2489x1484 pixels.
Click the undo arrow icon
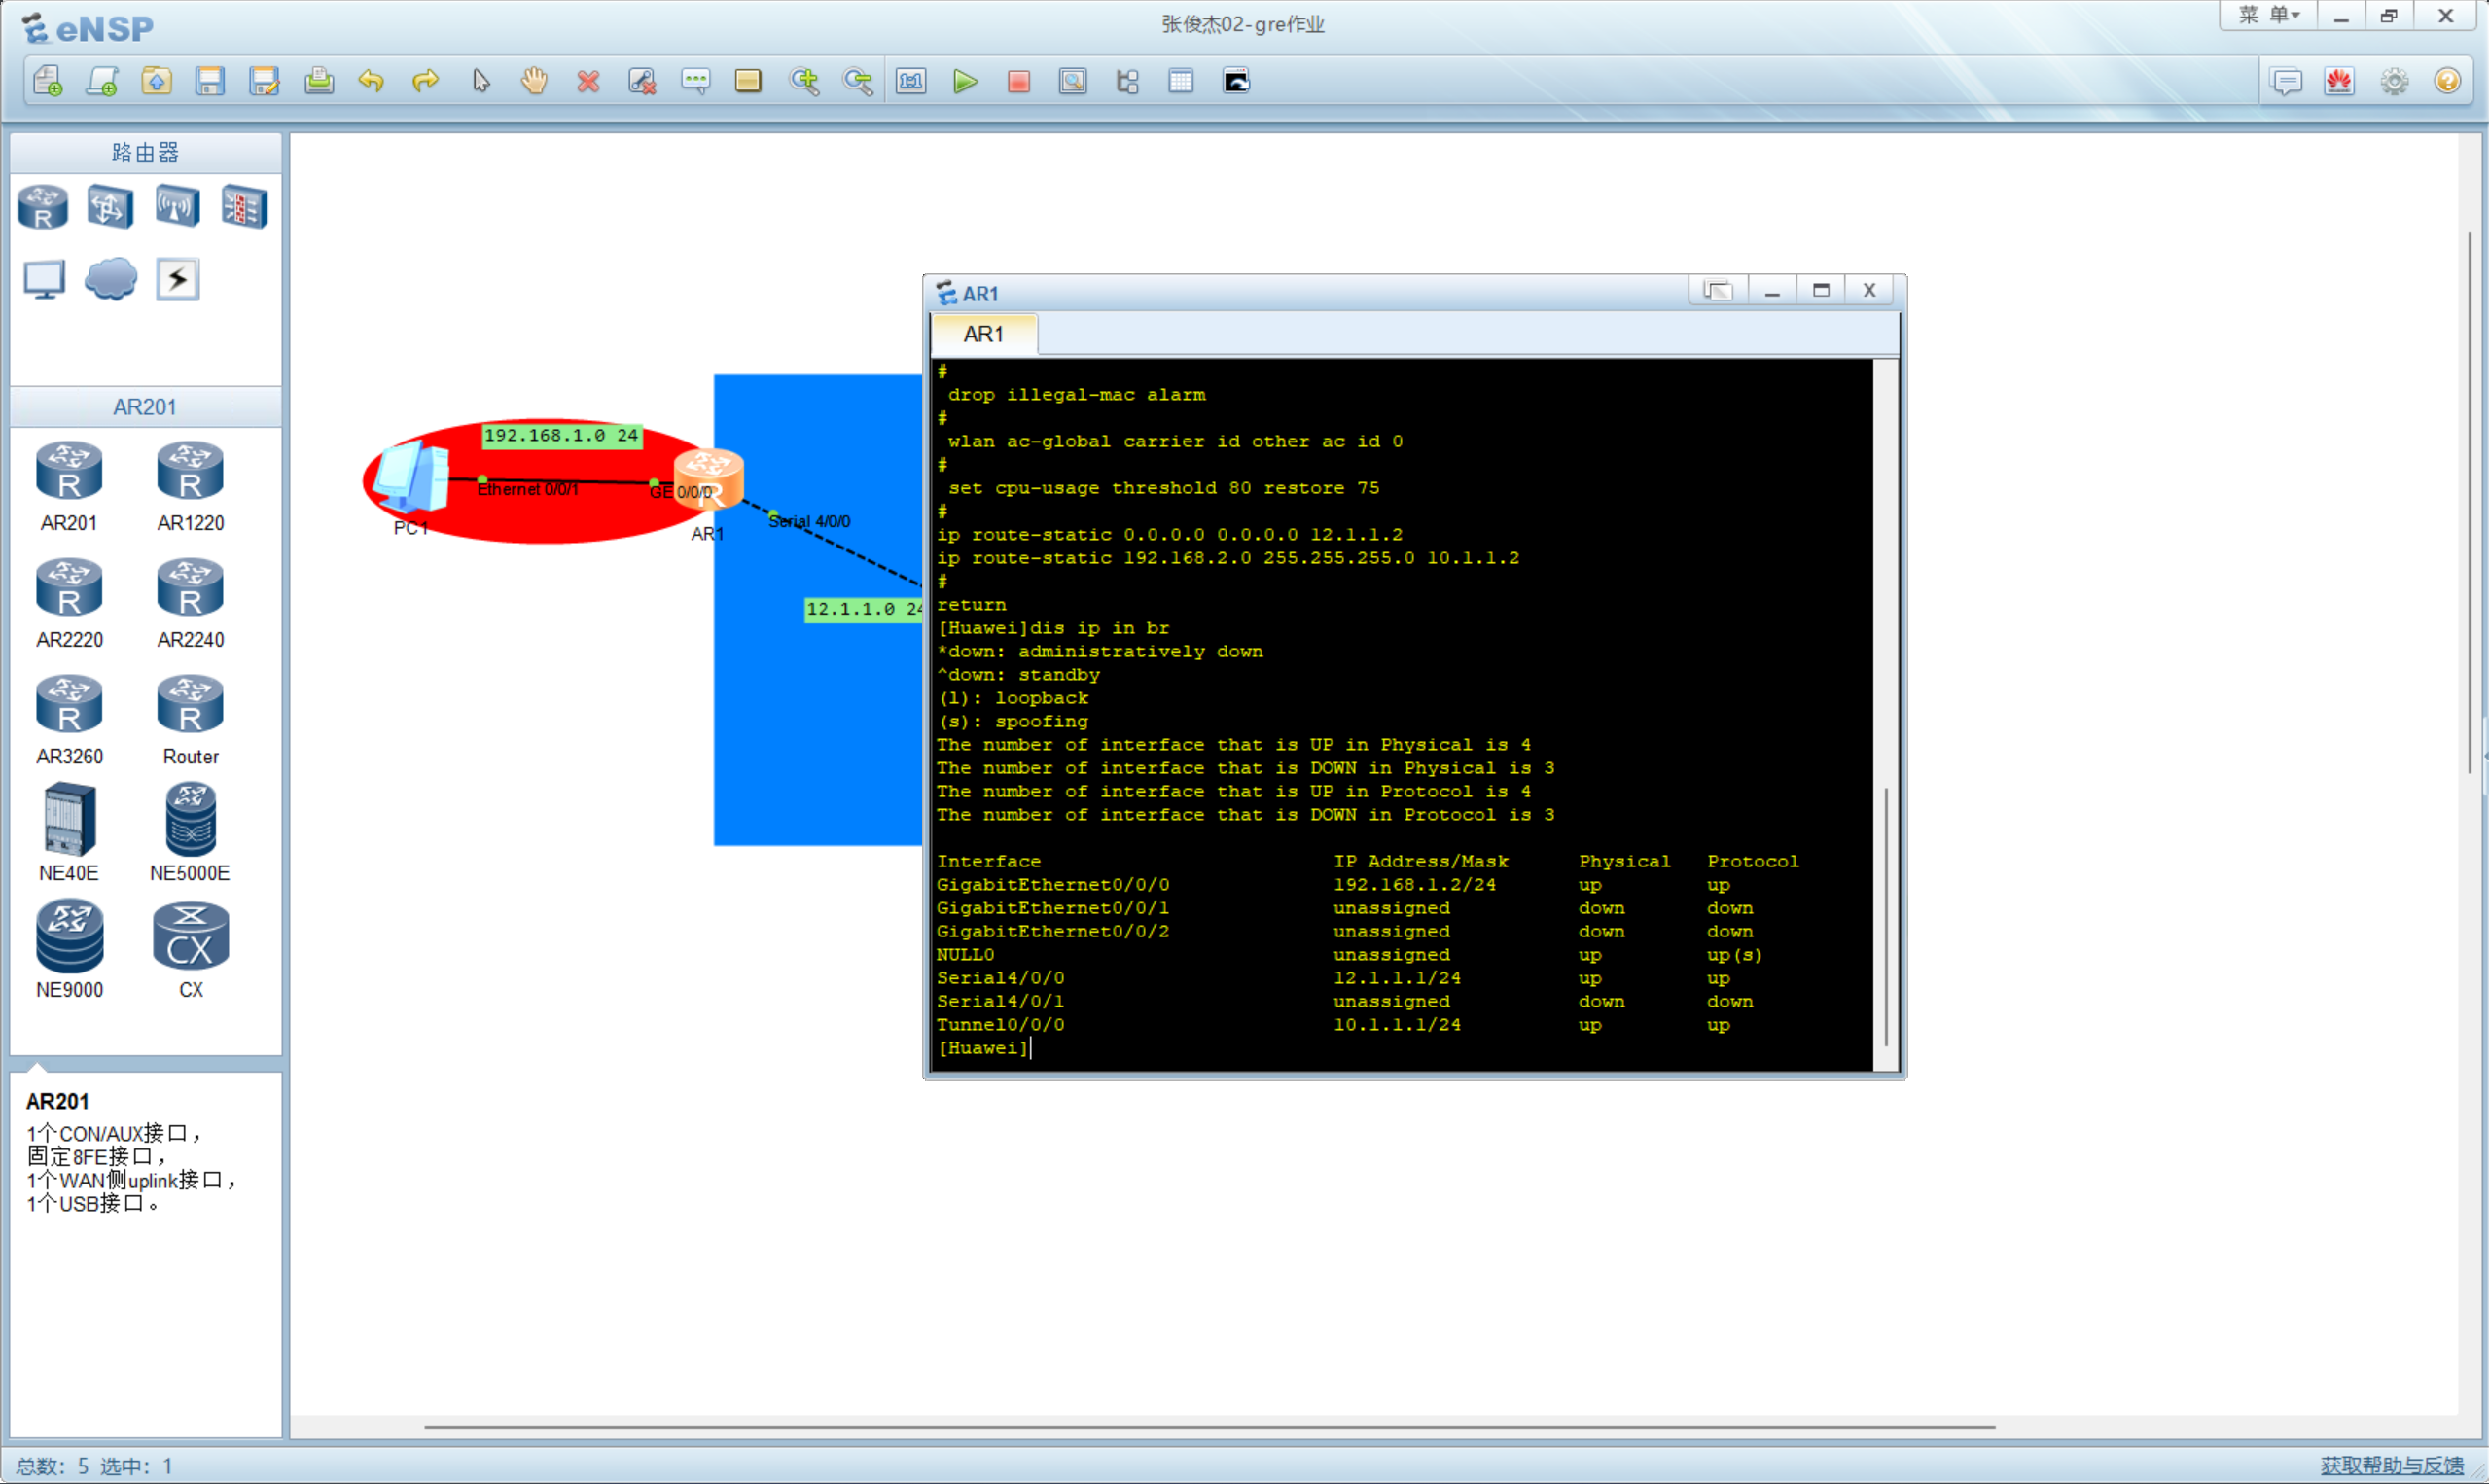371,81
